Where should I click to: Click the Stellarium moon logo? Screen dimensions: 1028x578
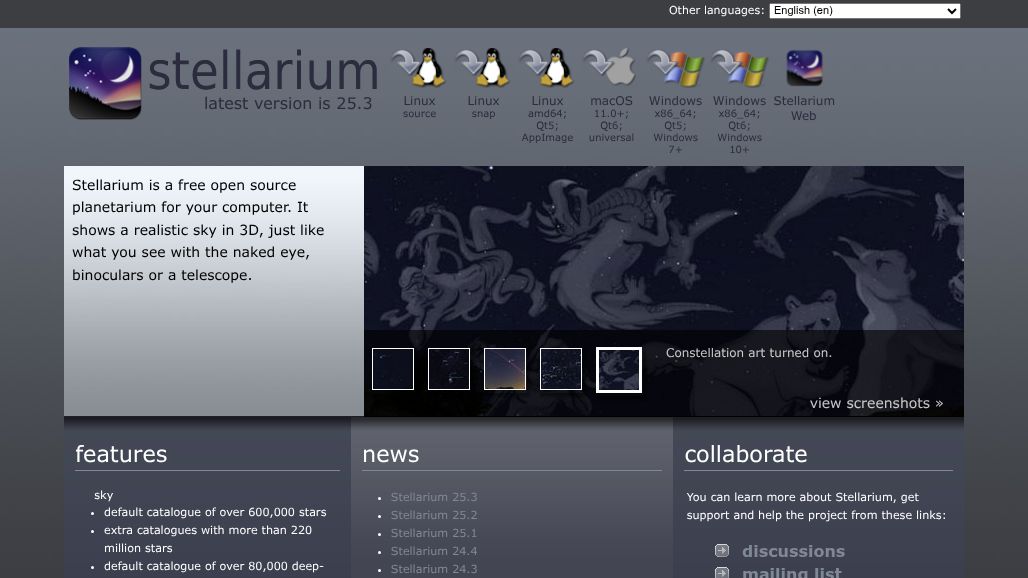(104, 83)
